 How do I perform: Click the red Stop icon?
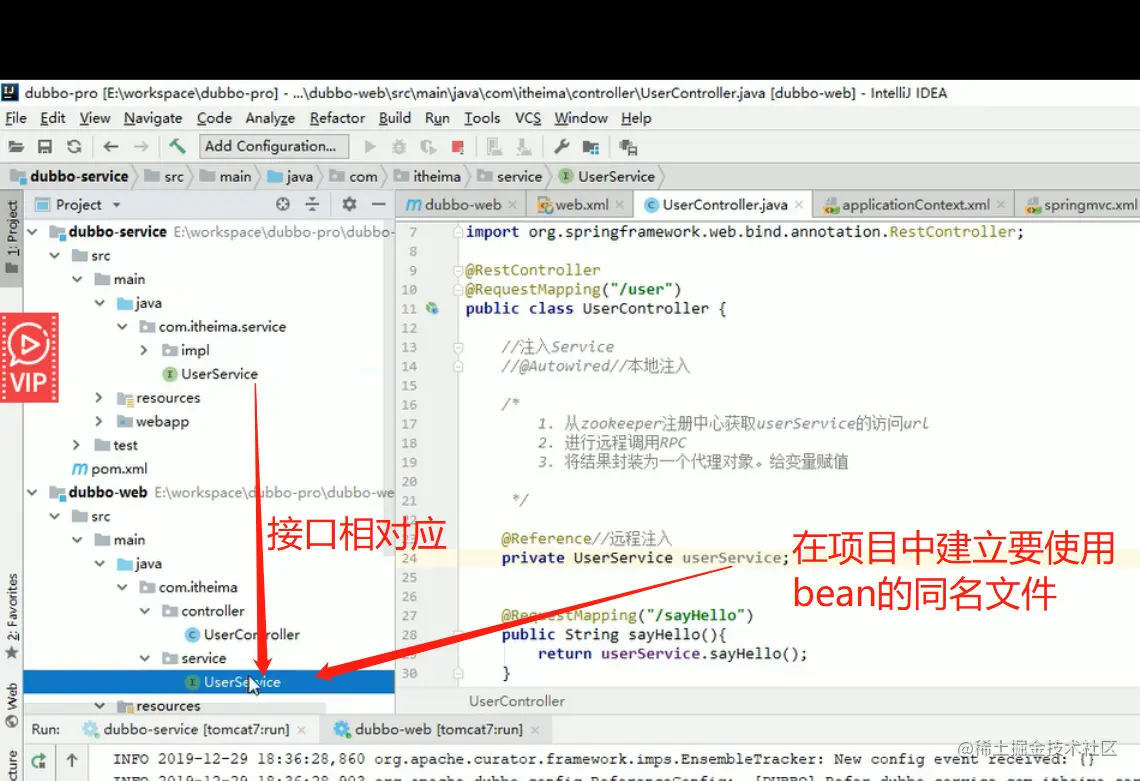[457, 147]
